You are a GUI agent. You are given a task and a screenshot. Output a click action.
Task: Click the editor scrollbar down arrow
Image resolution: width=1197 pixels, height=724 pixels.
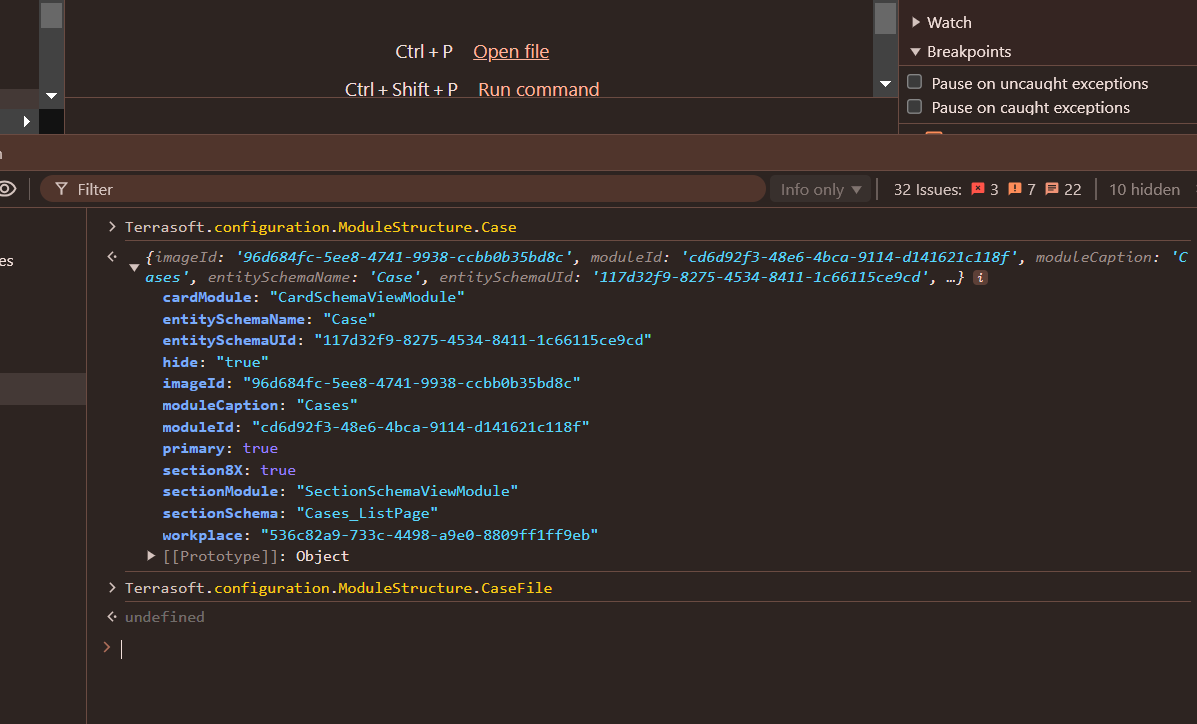coord(885,84)
